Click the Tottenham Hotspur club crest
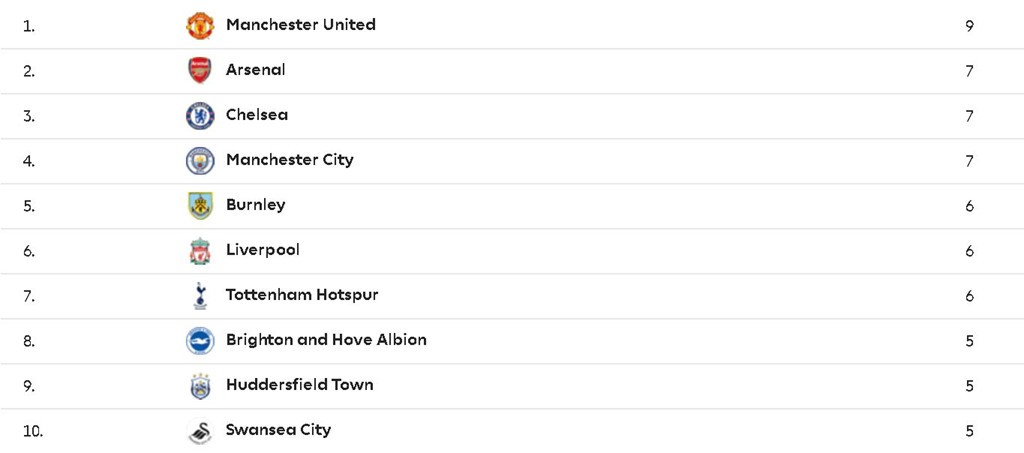The image size is (1024, 453). (x=200, y=296)
